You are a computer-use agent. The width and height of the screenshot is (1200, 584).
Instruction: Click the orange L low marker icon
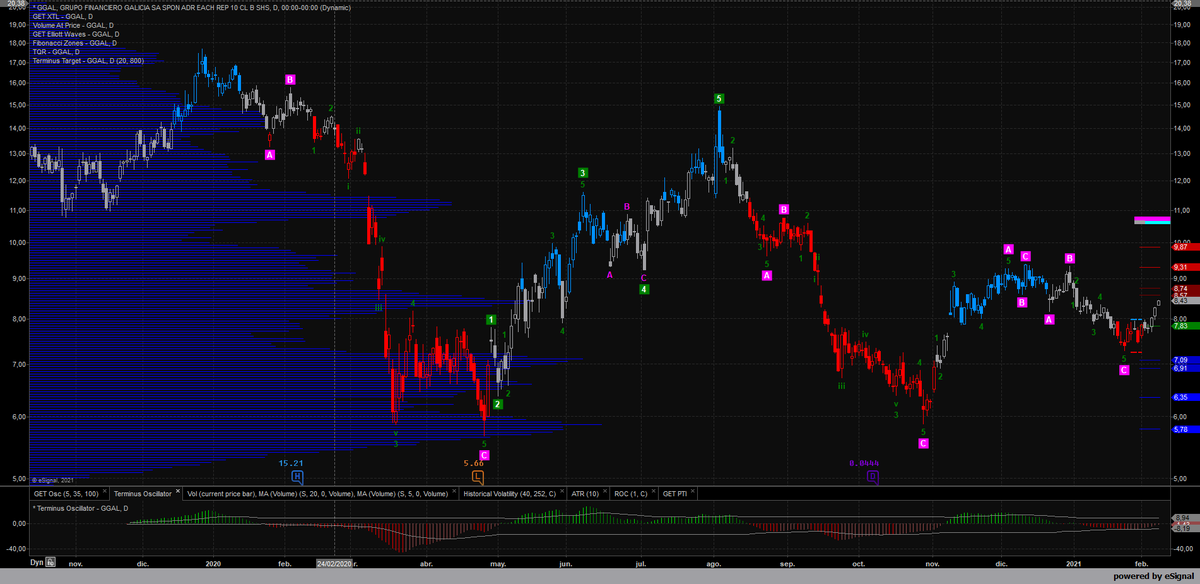477,477
